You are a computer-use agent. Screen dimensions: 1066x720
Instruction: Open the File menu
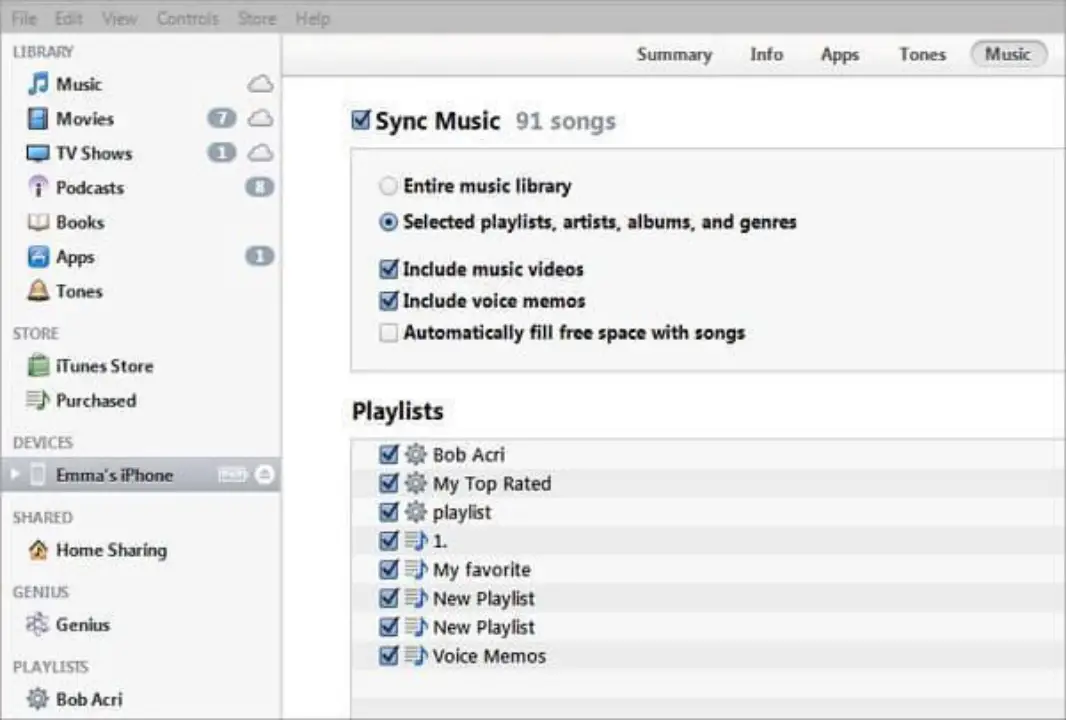[x=24, y=19]
